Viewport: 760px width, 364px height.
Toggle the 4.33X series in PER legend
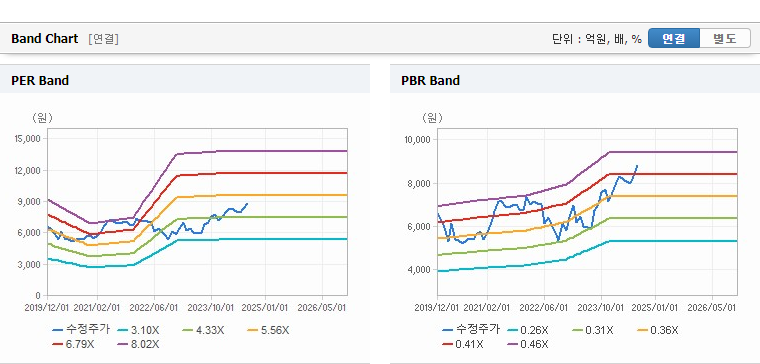203,330
